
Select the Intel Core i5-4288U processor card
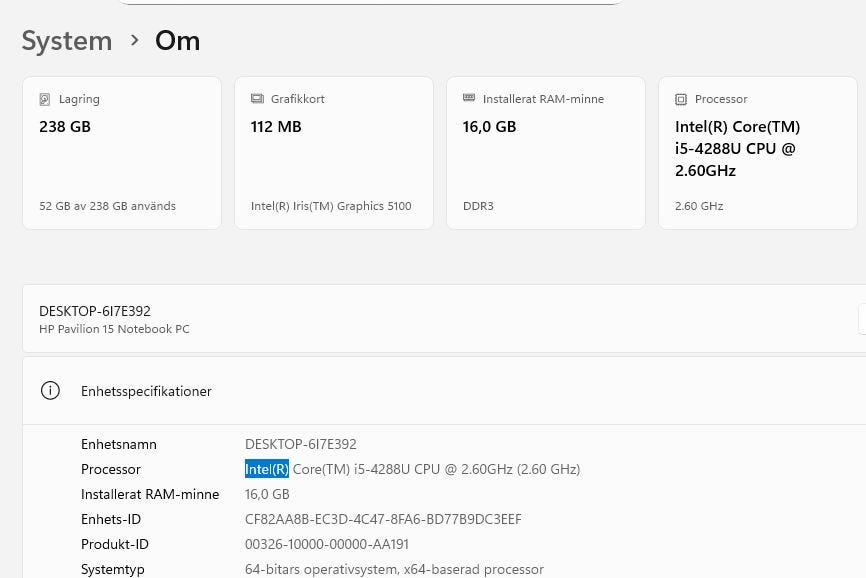click(x=757, y=153)
